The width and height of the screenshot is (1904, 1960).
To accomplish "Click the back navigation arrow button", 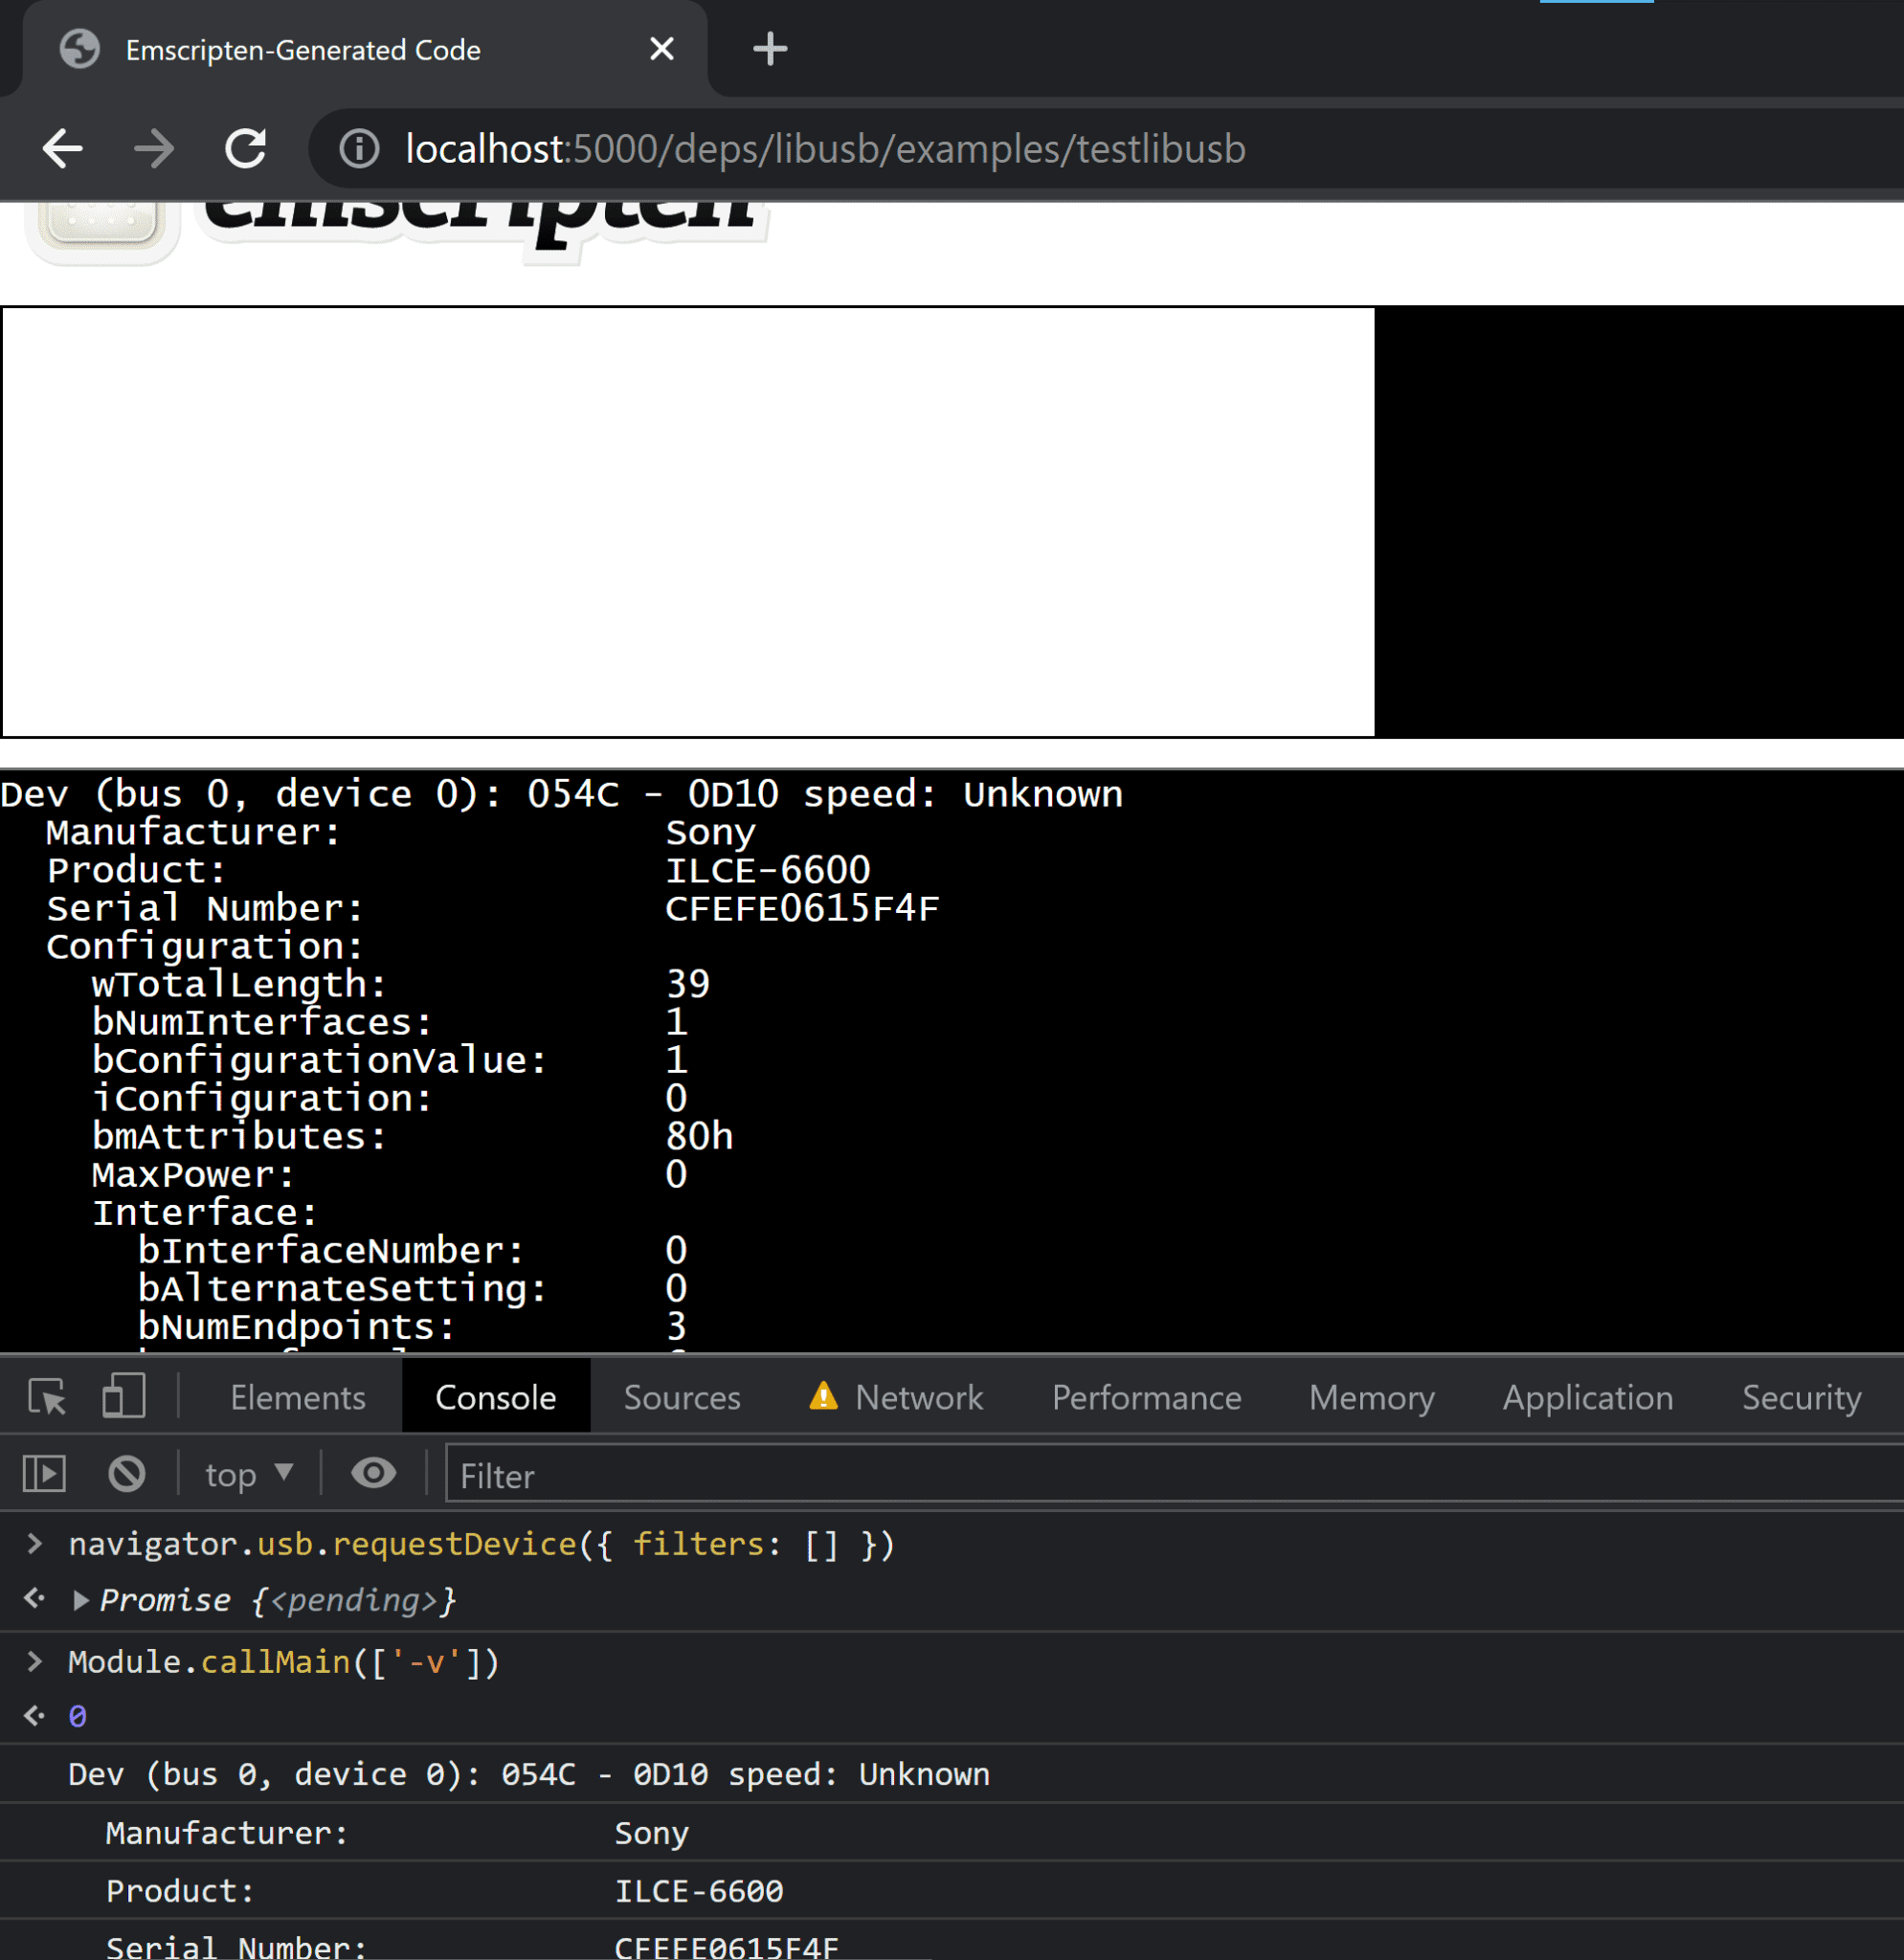I will tap(63, 147).
